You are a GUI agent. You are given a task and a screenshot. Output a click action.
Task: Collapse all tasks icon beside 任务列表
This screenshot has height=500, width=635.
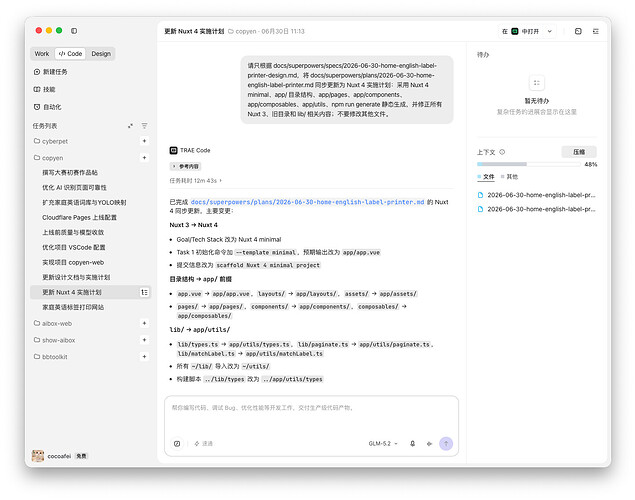point(130,126)
